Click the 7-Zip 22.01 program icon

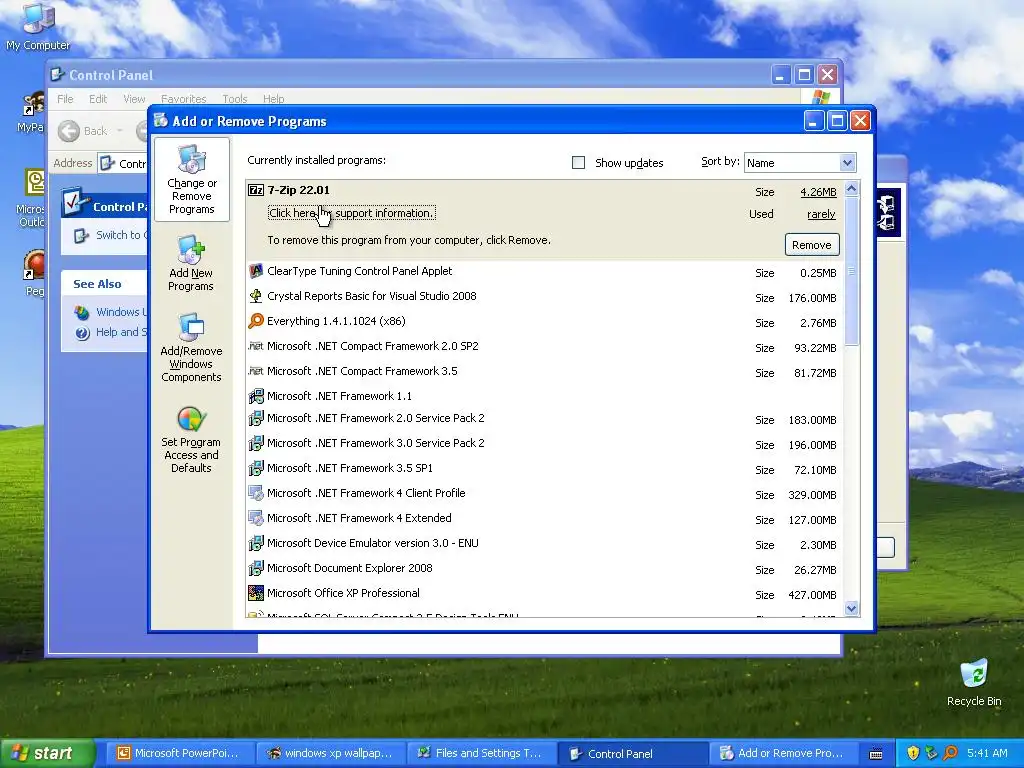(x=256, y=190)
